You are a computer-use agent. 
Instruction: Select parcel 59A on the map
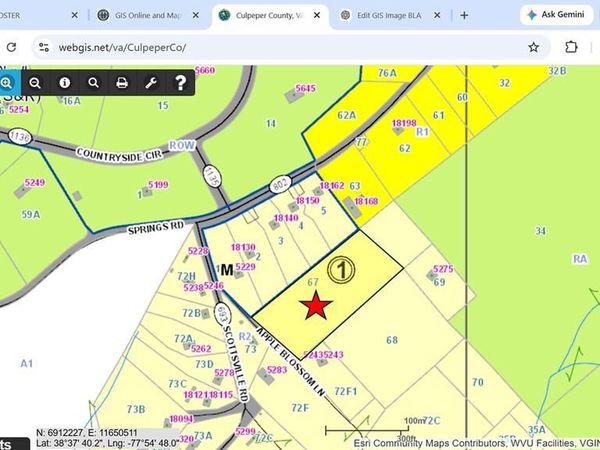(31, 214)
